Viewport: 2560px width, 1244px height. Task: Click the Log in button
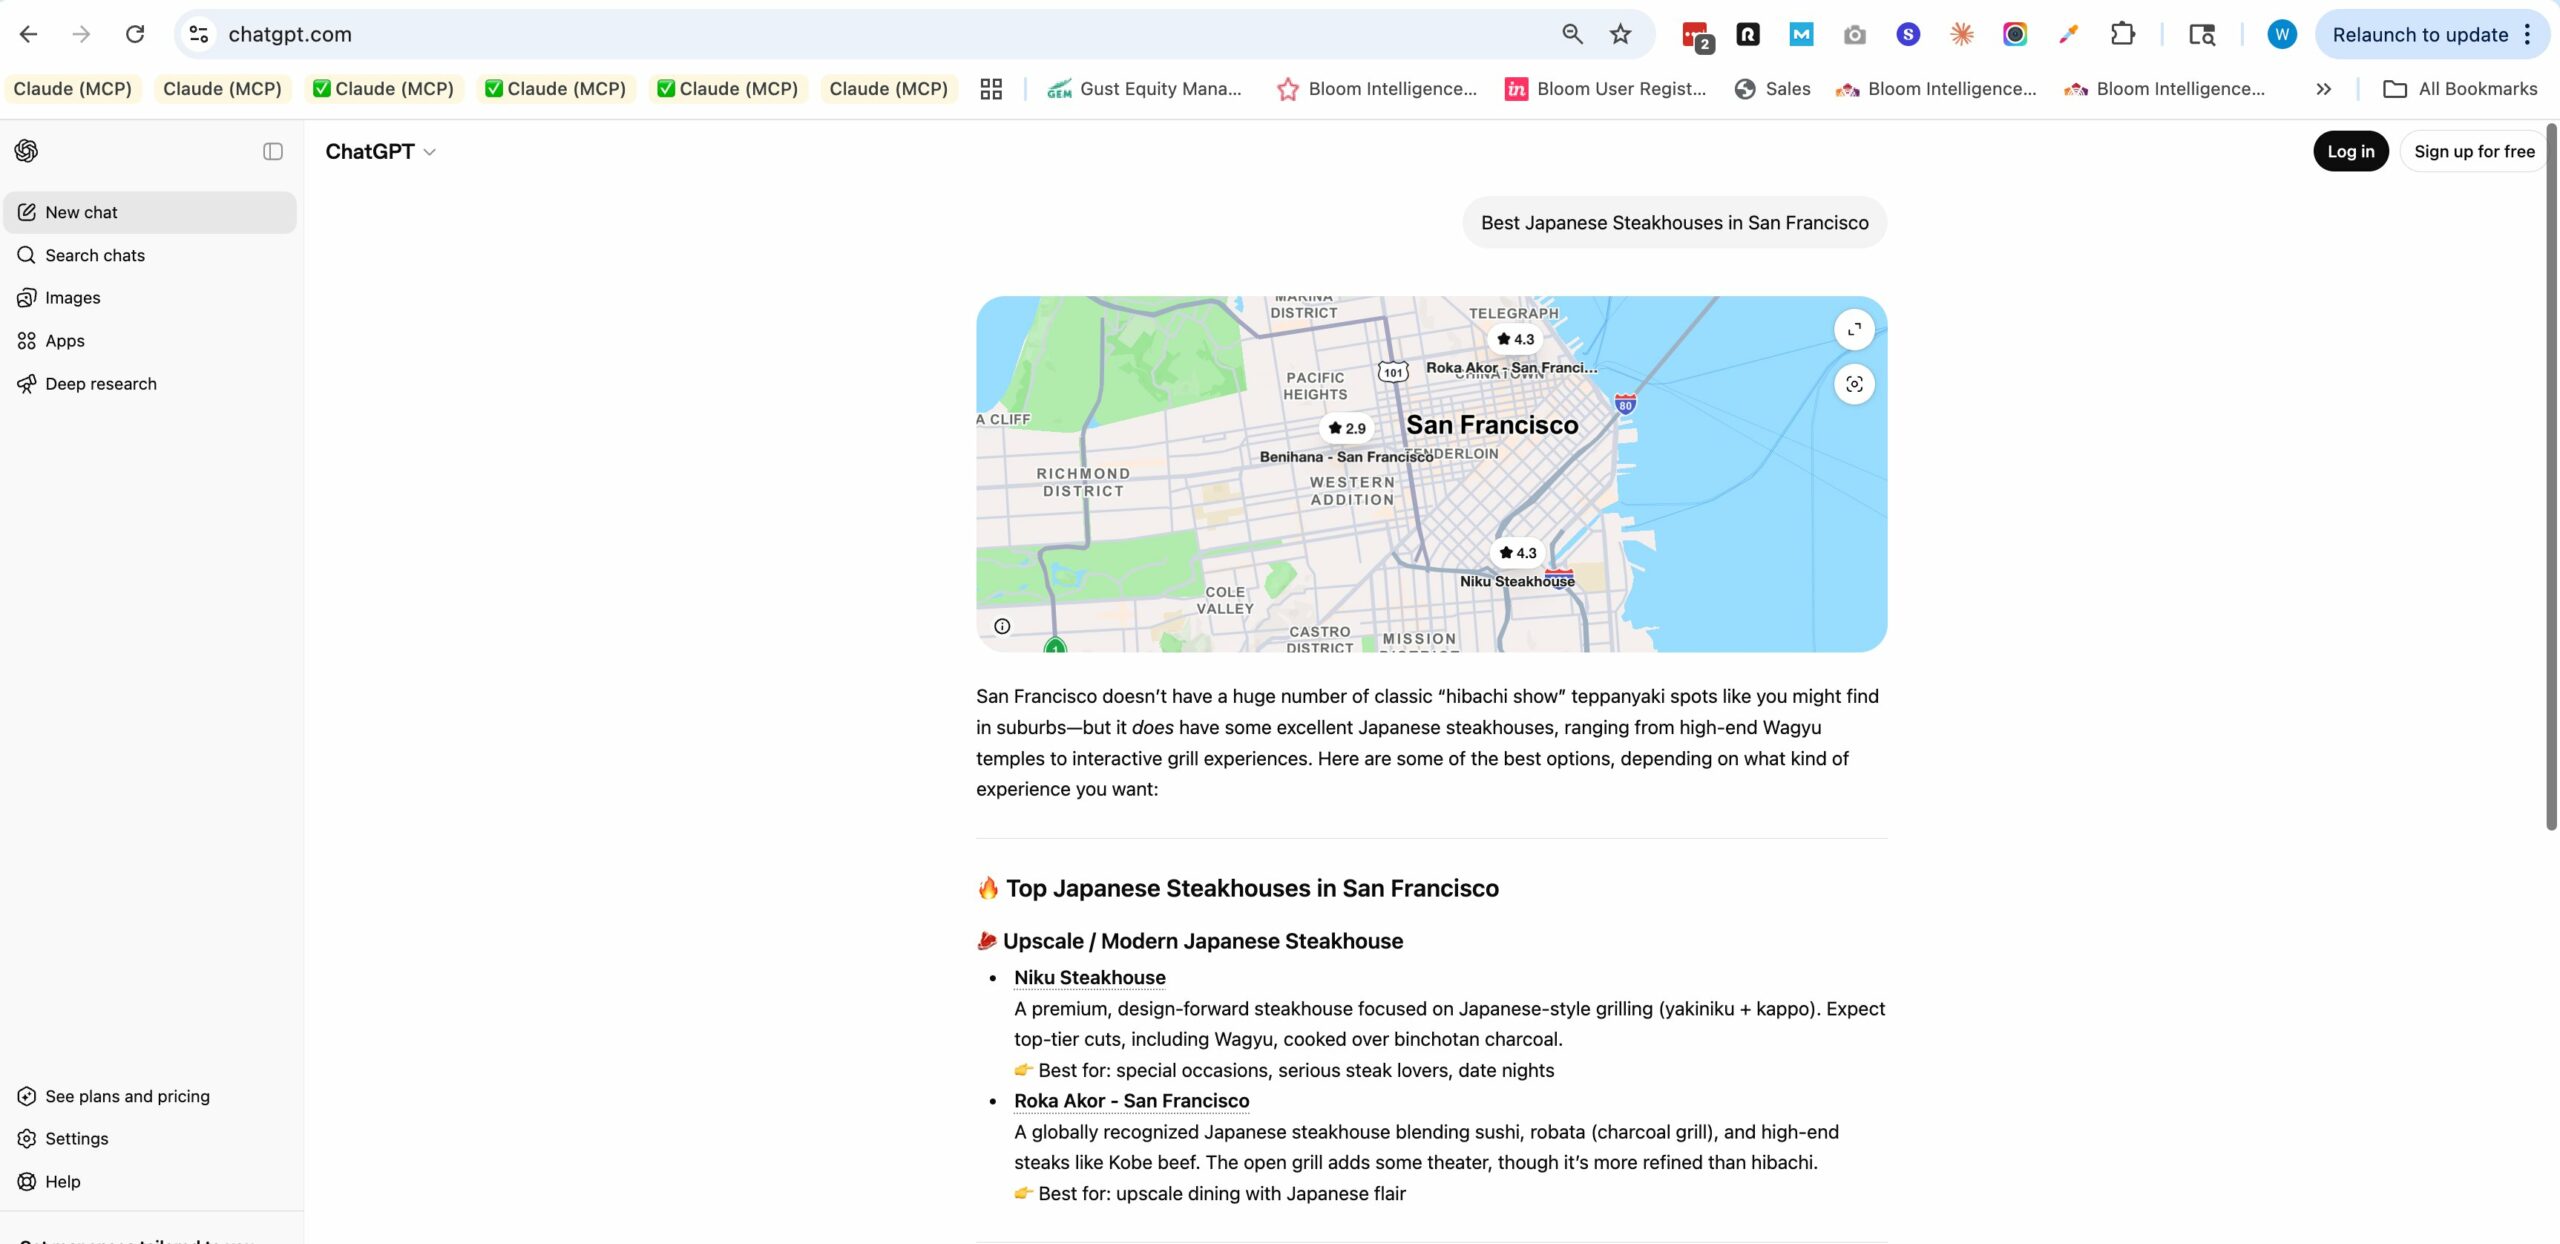(x=2350, y=151)
